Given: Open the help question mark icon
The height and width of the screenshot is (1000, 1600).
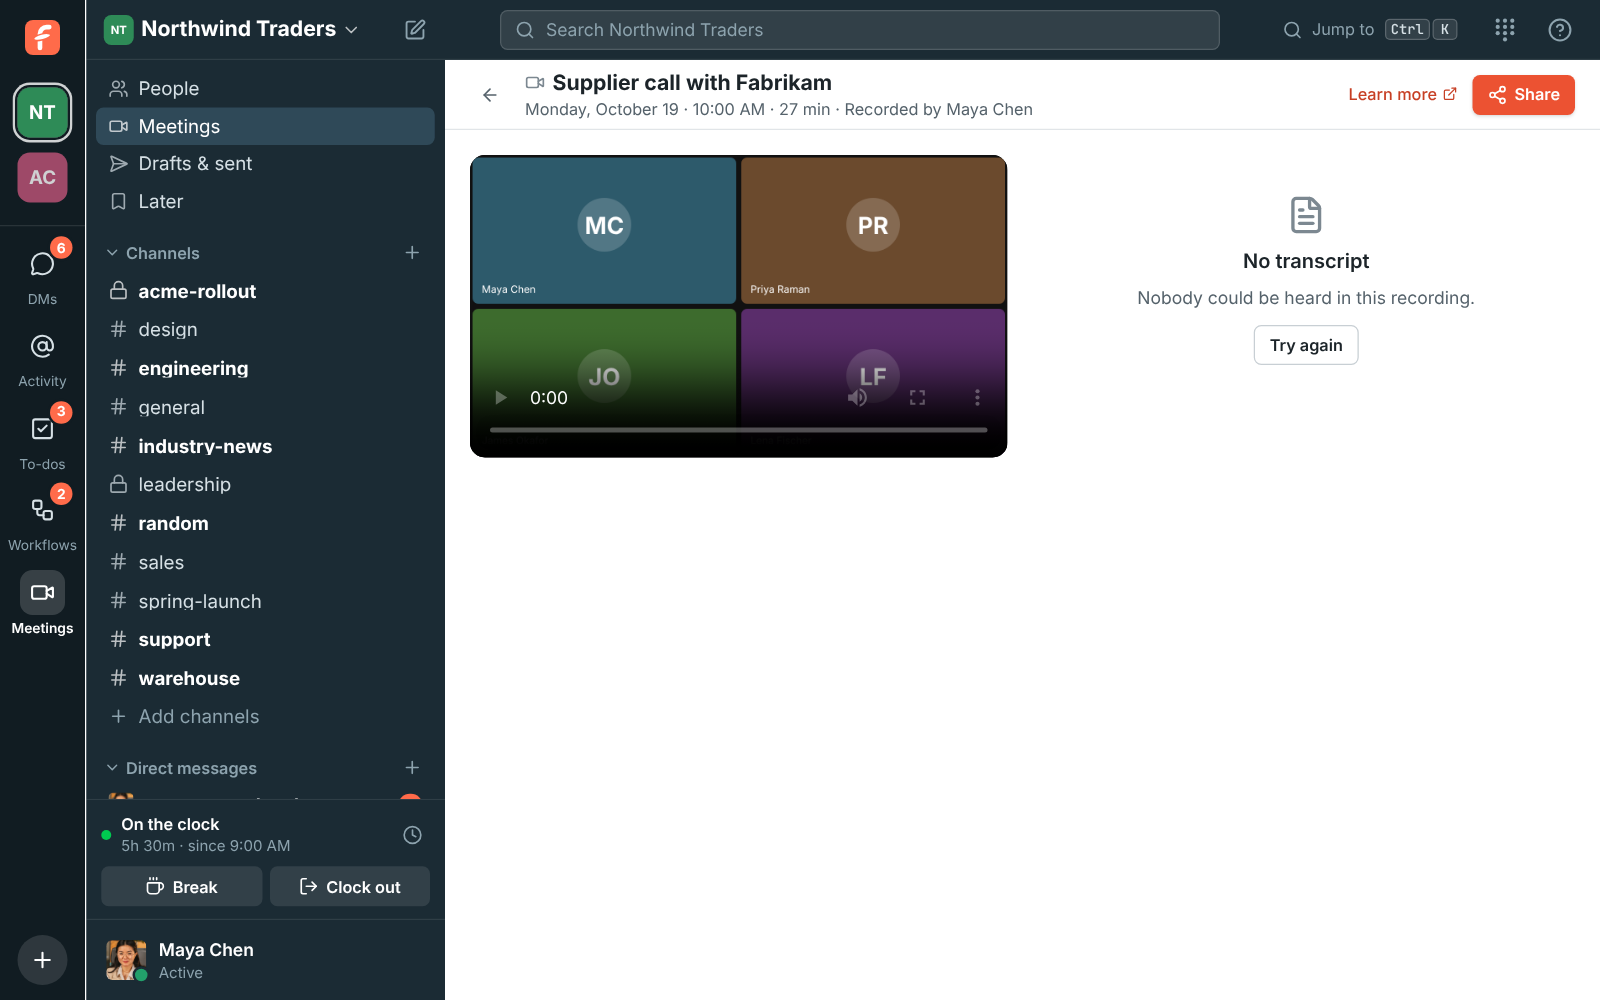Looking at the screenshot, I should click(1560, 30).
